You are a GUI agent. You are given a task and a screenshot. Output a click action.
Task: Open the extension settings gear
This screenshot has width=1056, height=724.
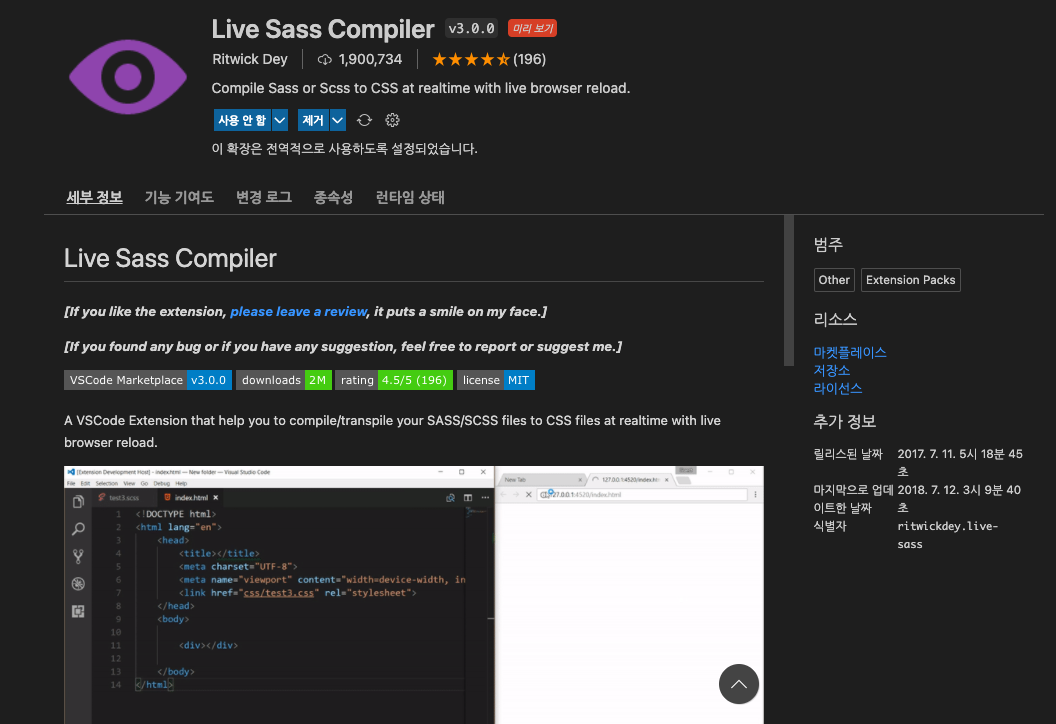pos(392,120)
